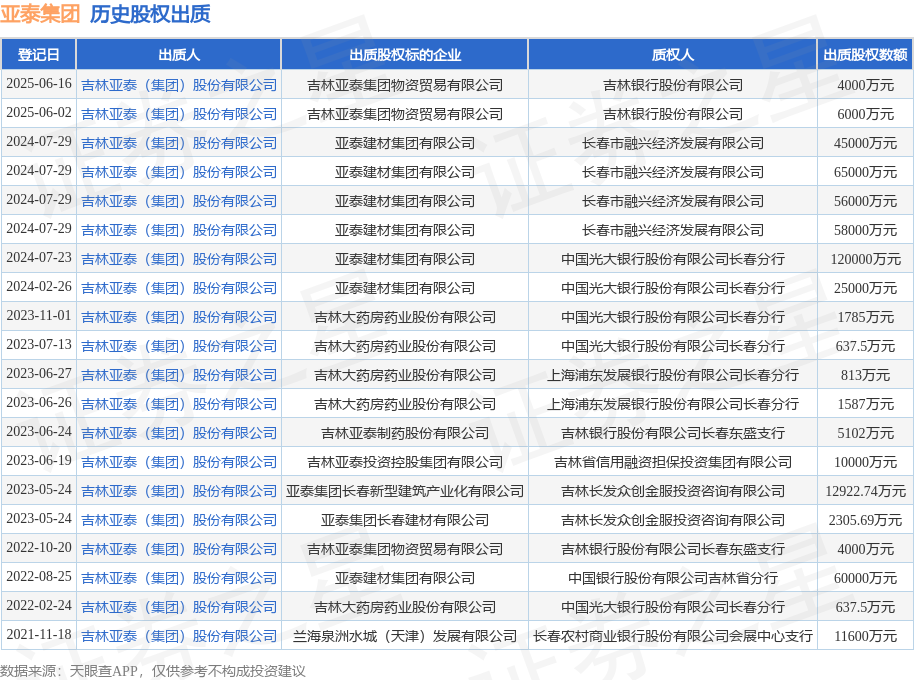Click the 120000万元 amount cell
Image resolution: width=914 pixels, height=680 pixels.
[865, 259]
